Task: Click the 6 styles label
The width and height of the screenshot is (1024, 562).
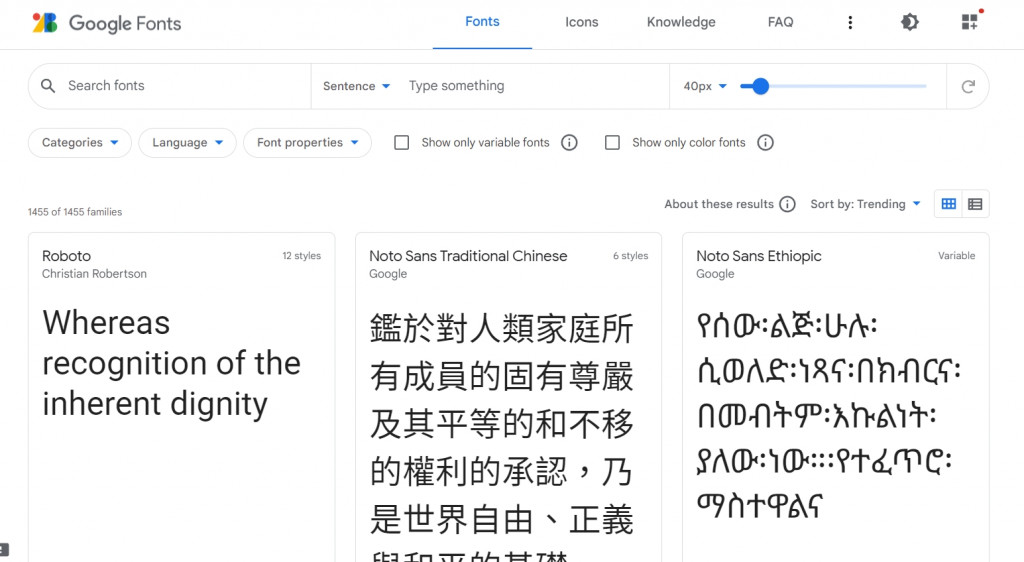Action: (x=631, y=256)
